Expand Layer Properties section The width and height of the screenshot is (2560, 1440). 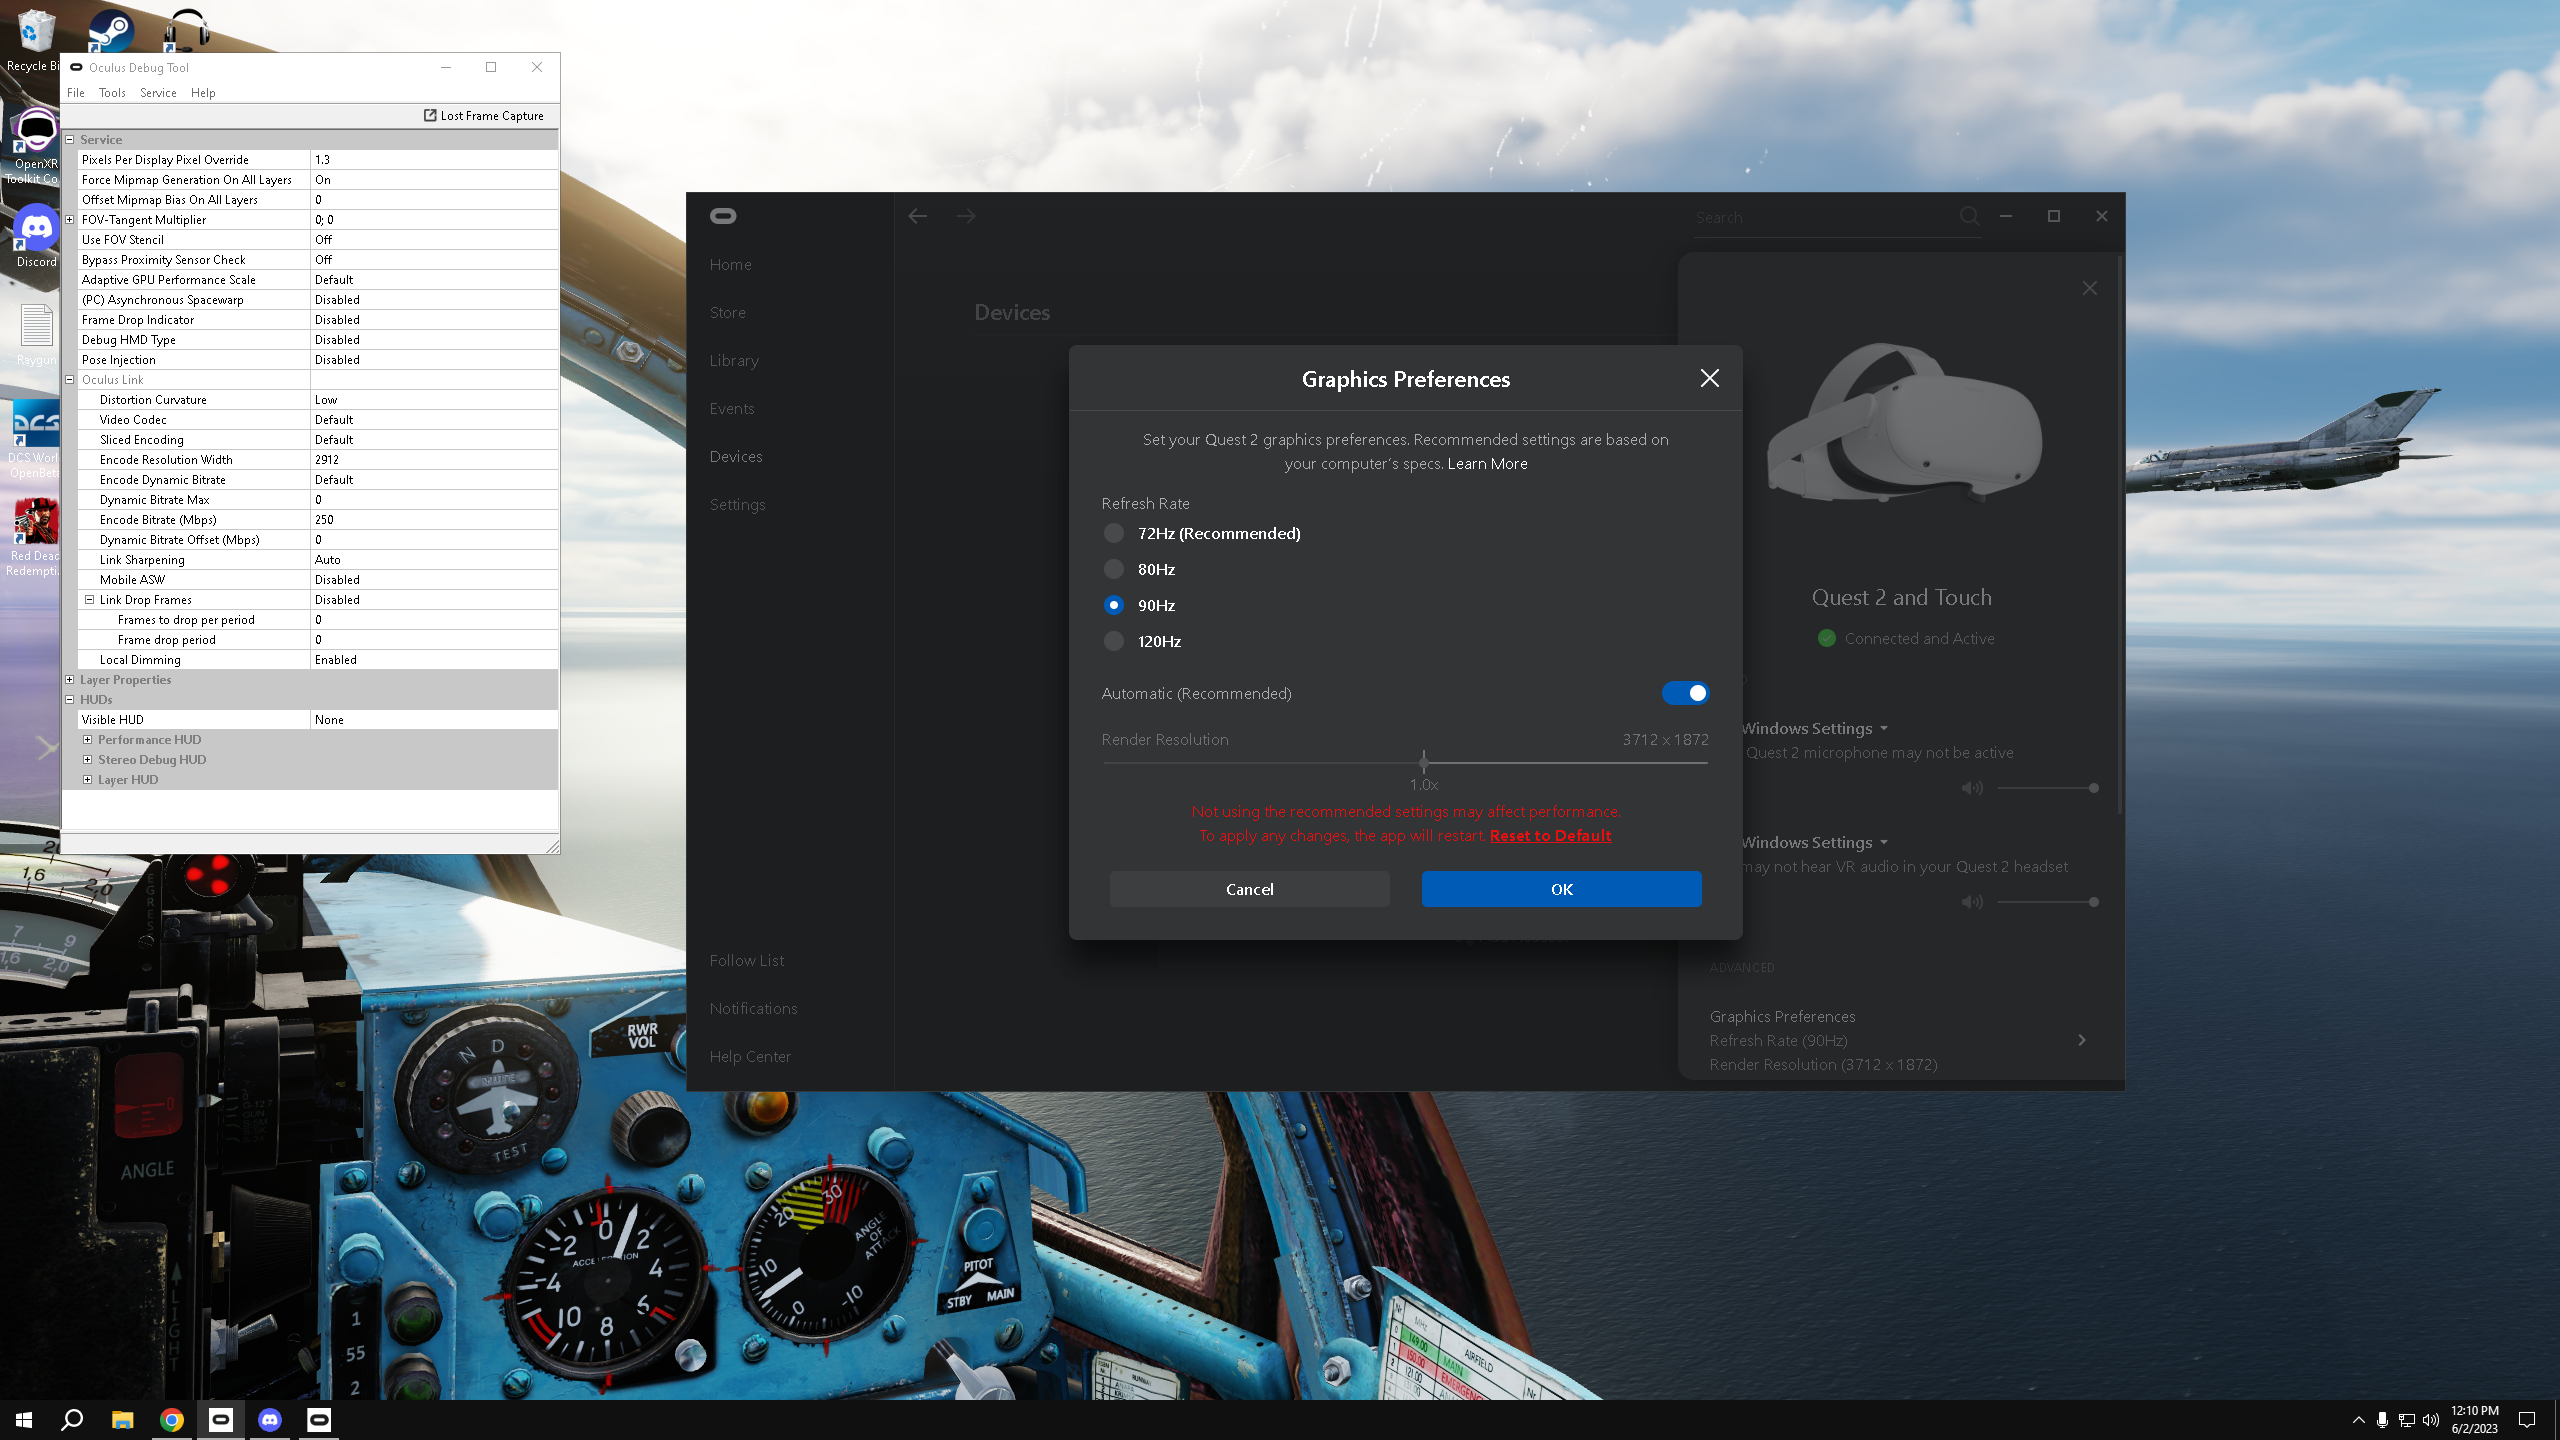pyautogui.click(x=70, y=680)
